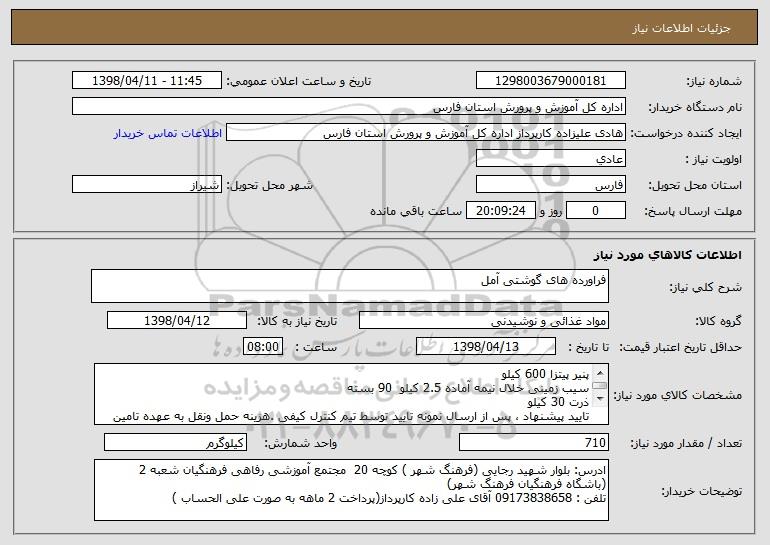The image size is (770, 545).
Task: Click the phone number 09173838658
Action: click(534, 498)
